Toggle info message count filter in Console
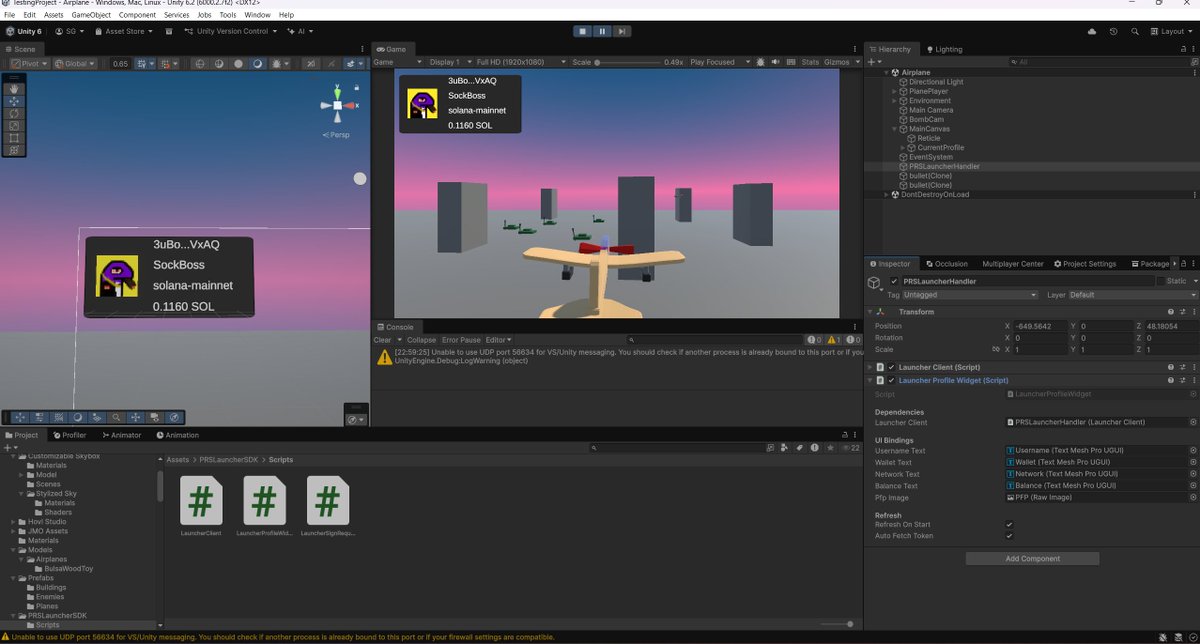1200x644 pixels. point(814,340)
